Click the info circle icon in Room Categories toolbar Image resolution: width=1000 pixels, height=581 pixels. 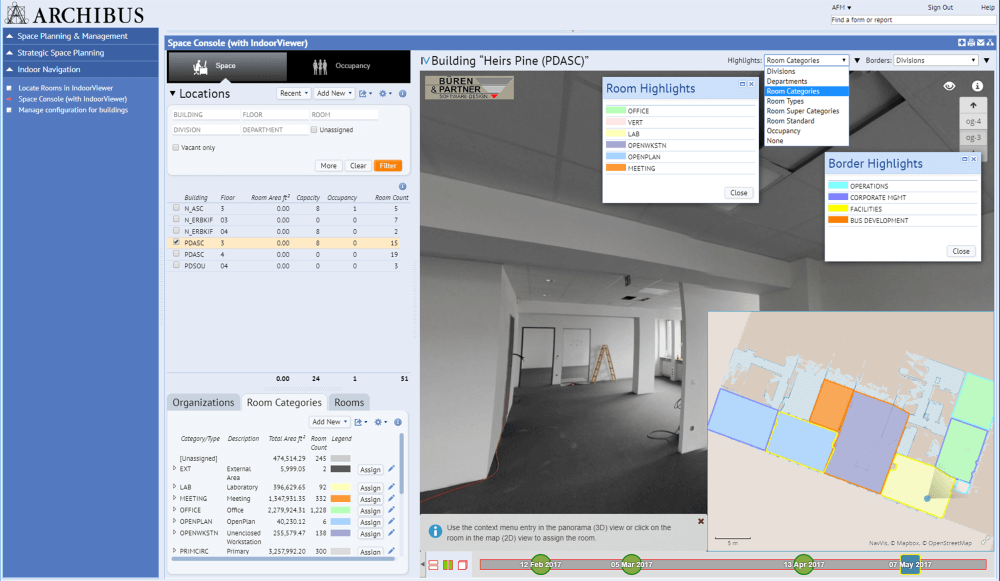(x=398, y=421)
